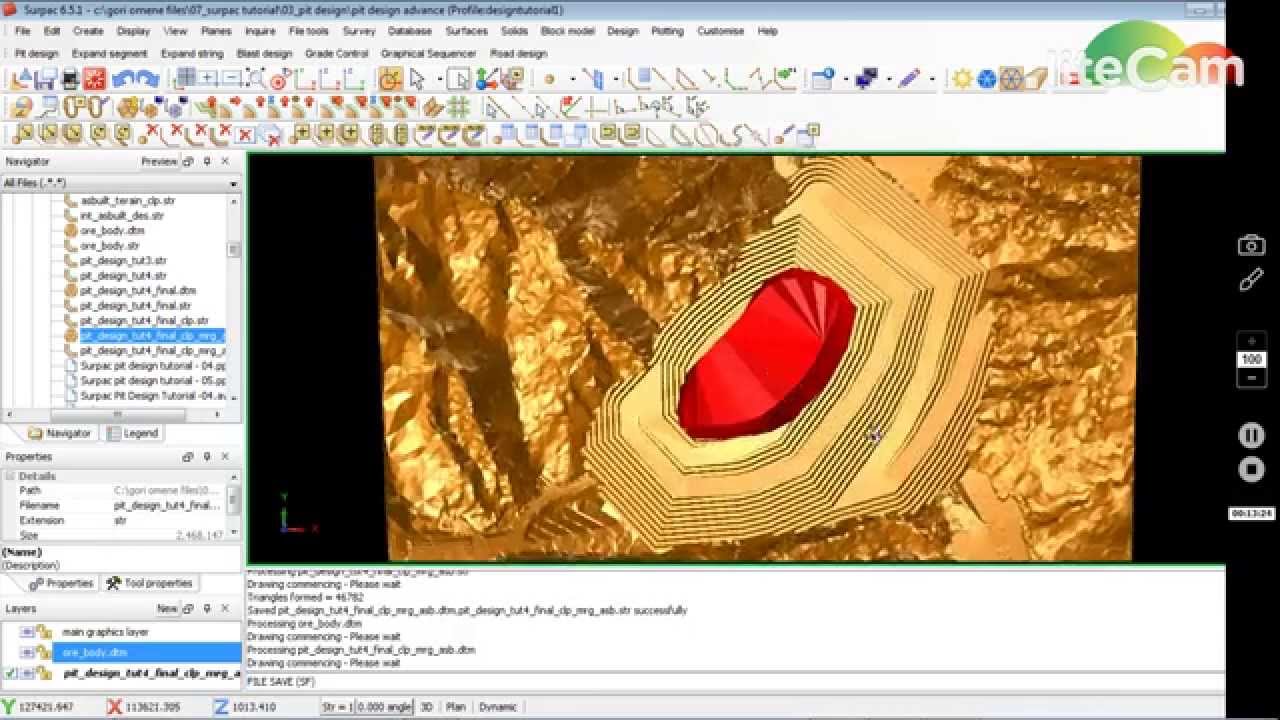
Task: Click the LiteCam pen draw icon
Action: (x=1251, y=281)
